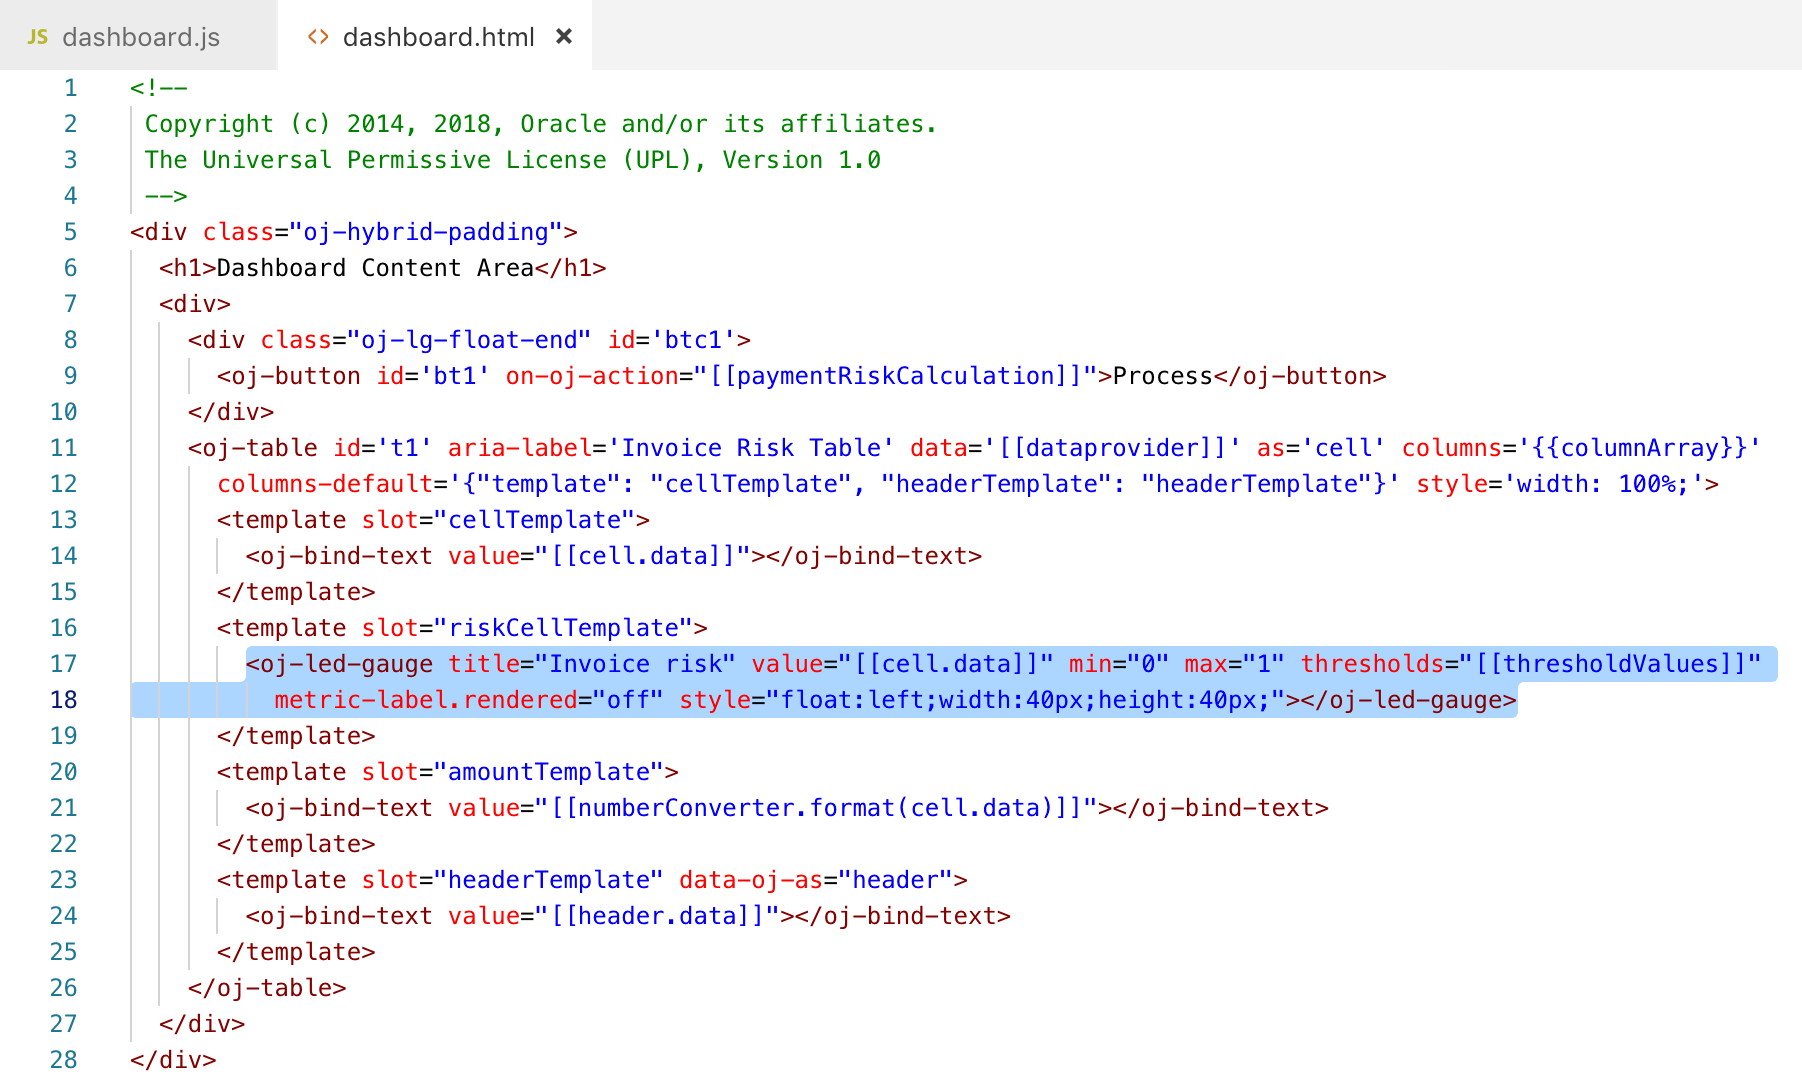Select the dashboard.html tab
The image size is (1802, 1090).
pyautogui.click(x=434, y=36)
